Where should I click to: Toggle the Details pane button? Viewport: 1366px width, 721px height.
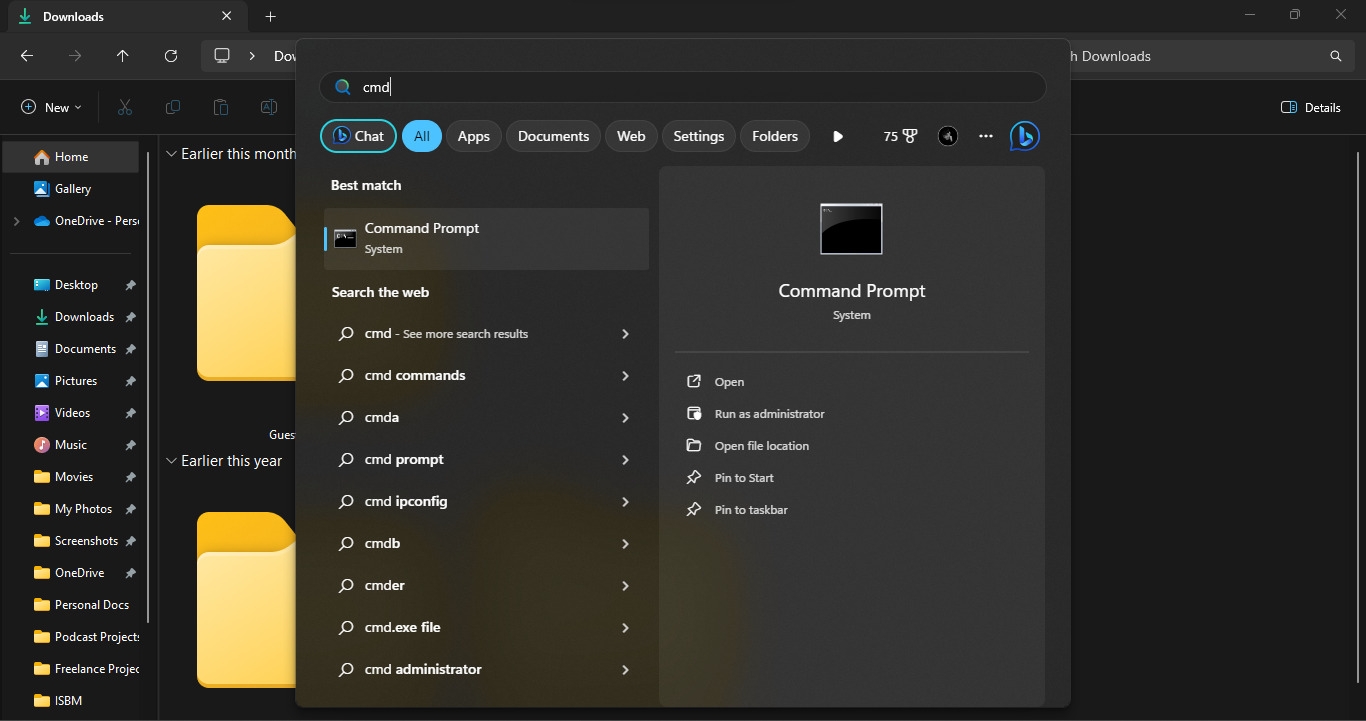pyautogui.click(x=1311, y=107)
